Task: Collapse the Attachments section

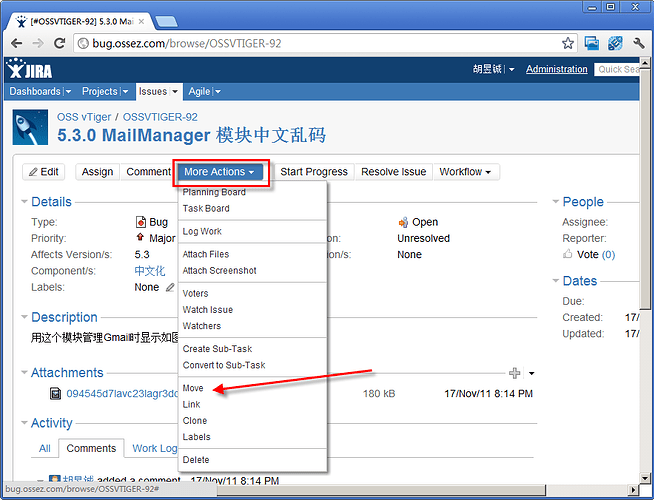Action: 24,373
